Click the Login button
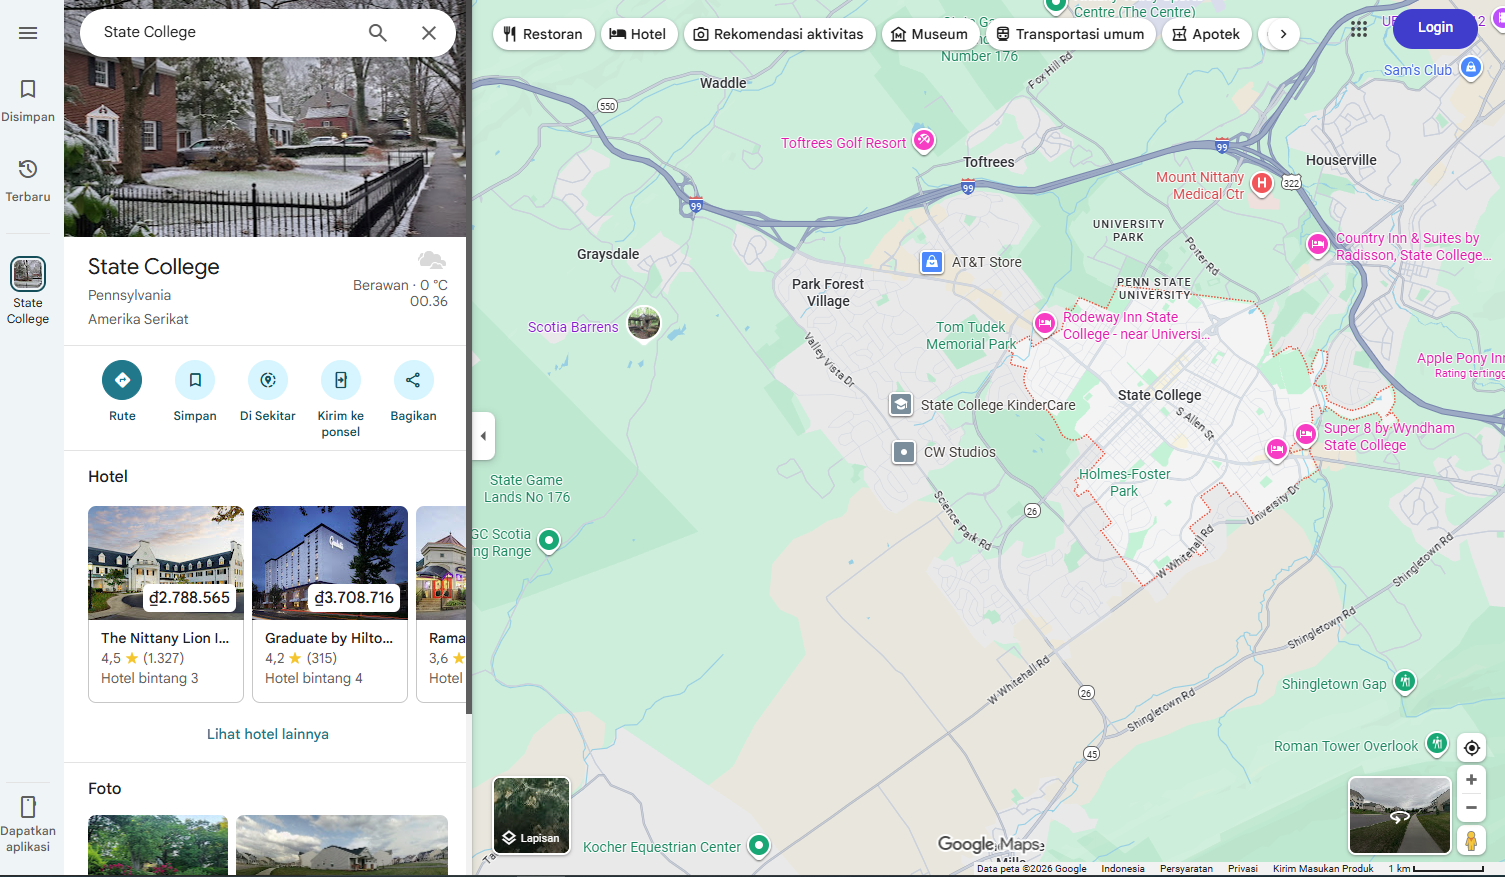Viewport: 1505px width, 877px height. click(x=1435, y=28)
